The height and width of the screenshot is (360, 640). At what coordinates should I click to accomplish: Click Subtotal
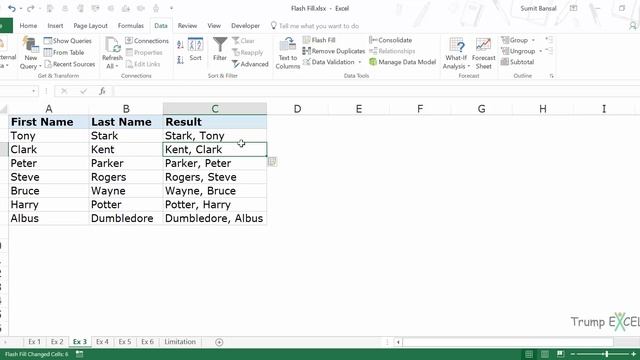[518, 62]
